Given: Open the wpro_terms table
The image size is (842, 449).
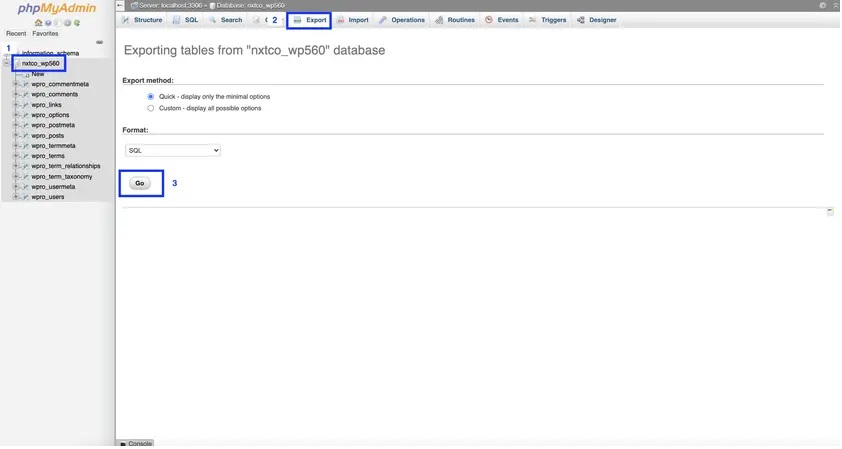Looking at the screenshot, I should click(48, 156).
